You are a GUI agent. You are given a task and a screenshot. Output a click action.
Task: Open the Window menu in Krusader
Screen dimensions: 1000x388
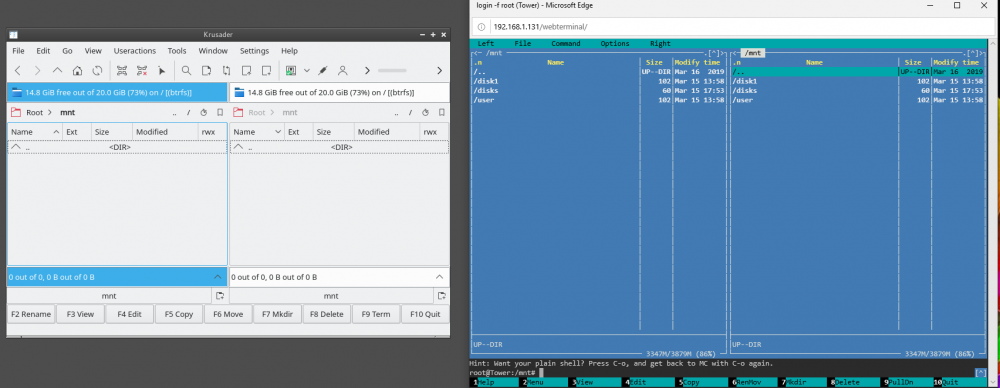click(213, 51)
